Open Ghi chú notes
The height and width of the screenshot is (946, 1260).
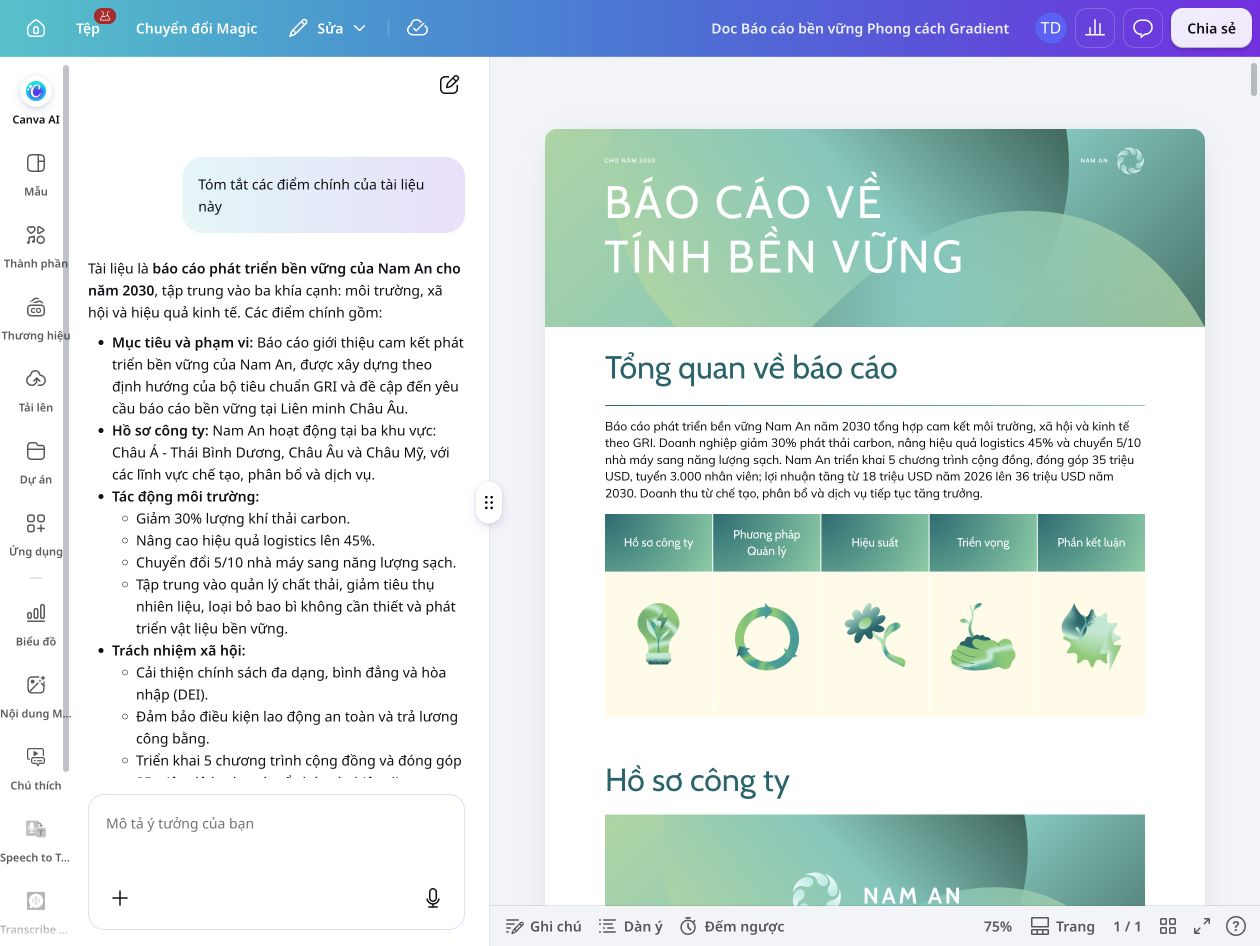coord(543,926)
